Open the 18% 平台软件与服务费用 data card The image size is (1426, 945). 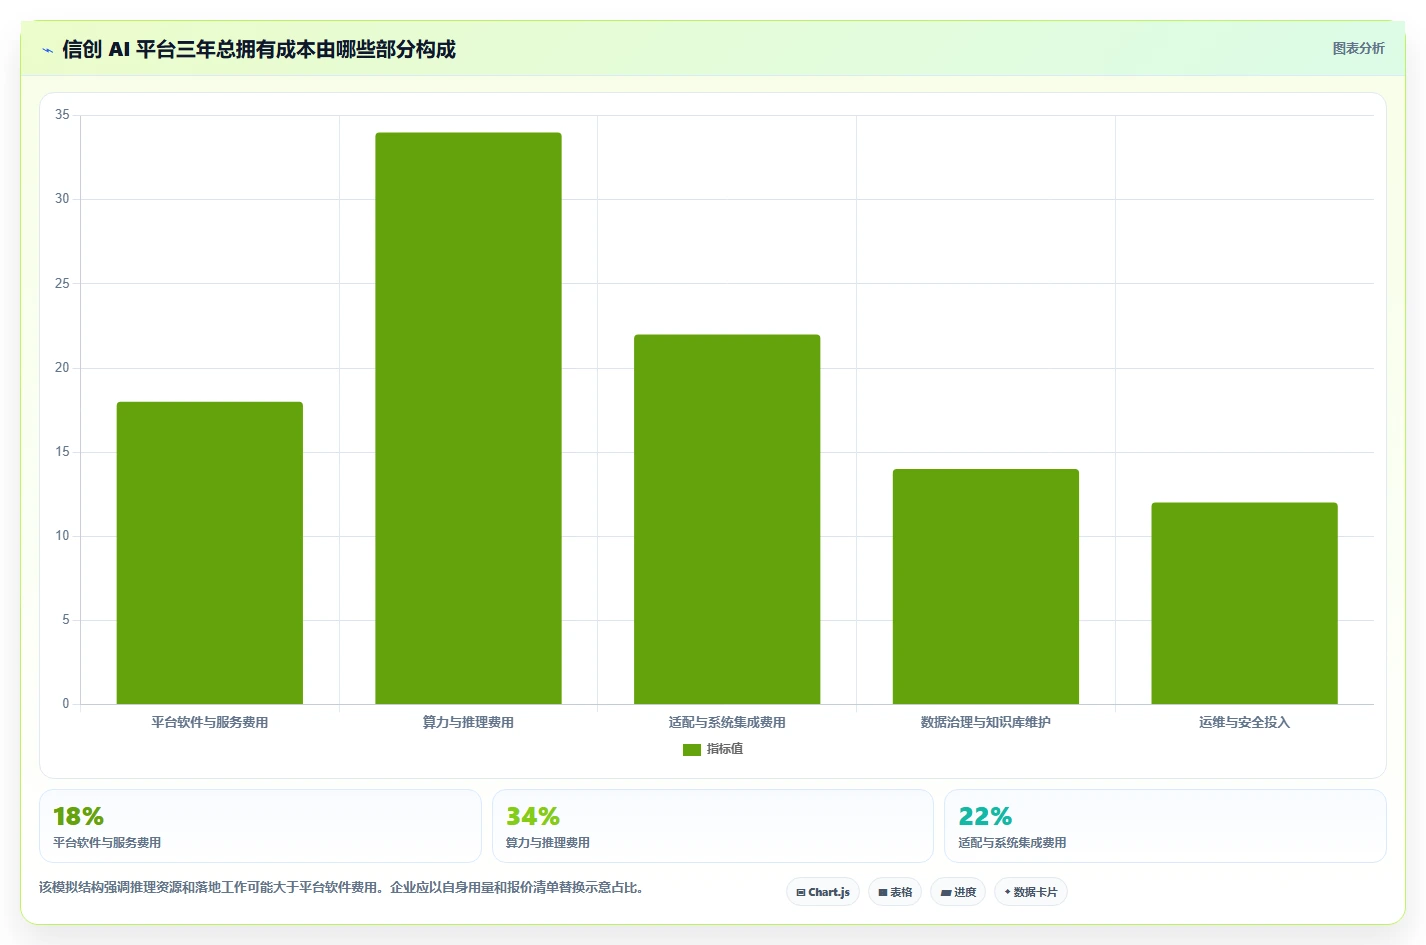click(x=260, y=826)
